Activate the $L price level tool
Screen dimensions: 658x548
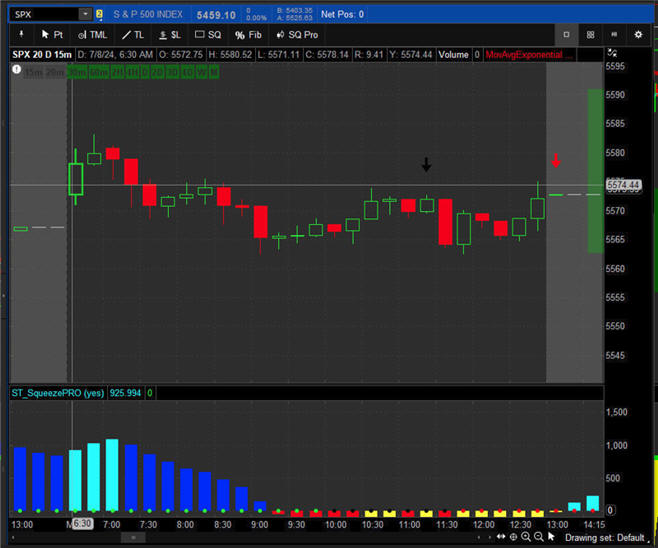(169, 34)
